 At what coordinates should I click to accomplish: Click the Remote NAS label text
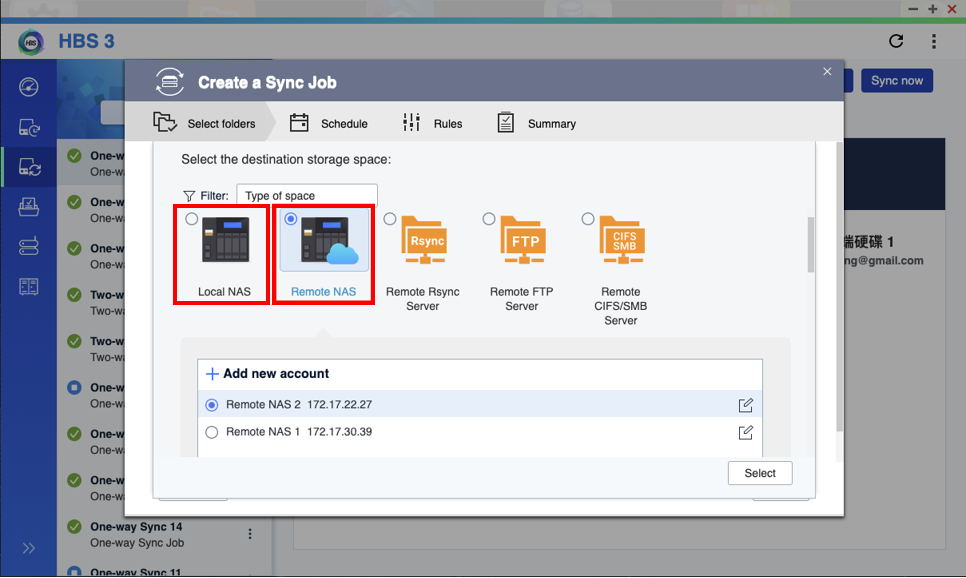tap(323, 291)
